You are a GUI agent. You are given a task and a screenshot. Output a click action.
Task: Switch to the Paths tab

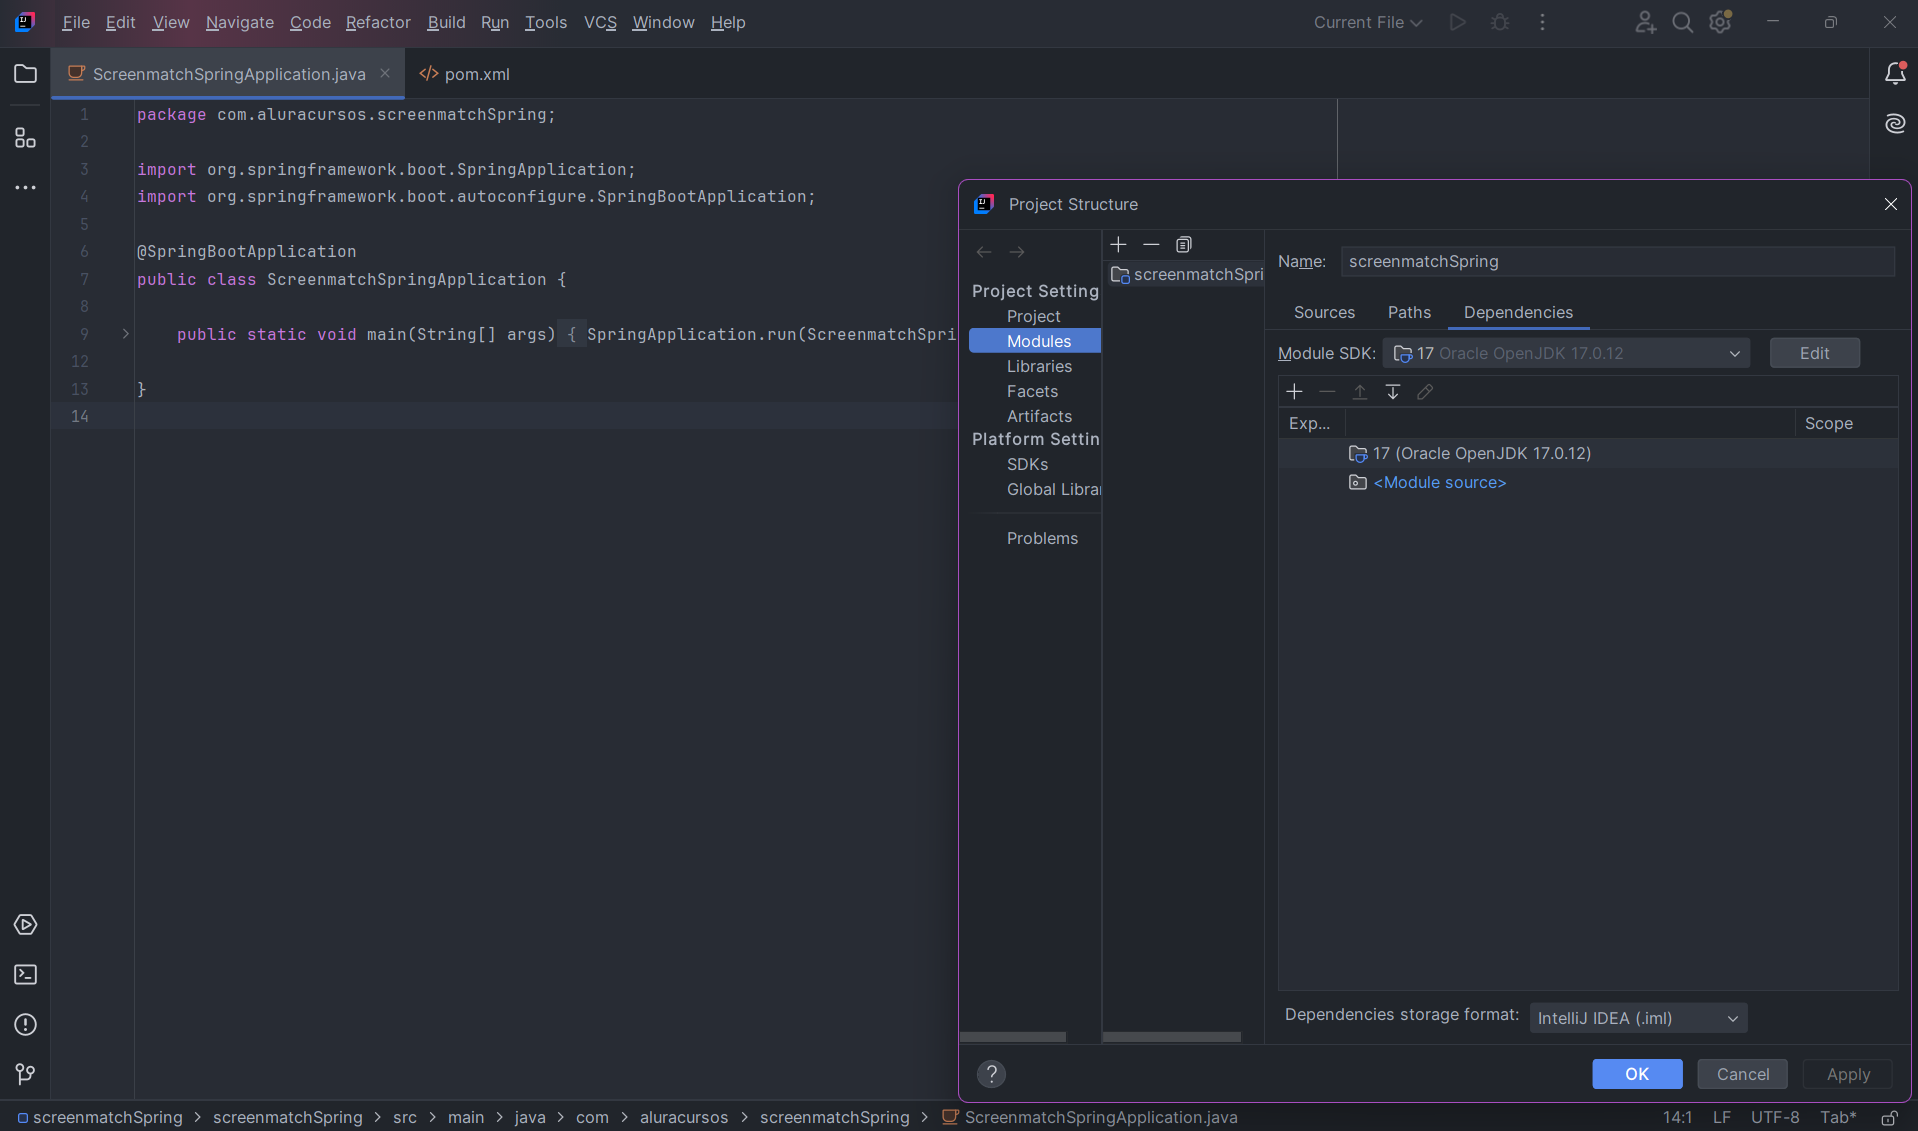coord(1409,313)
